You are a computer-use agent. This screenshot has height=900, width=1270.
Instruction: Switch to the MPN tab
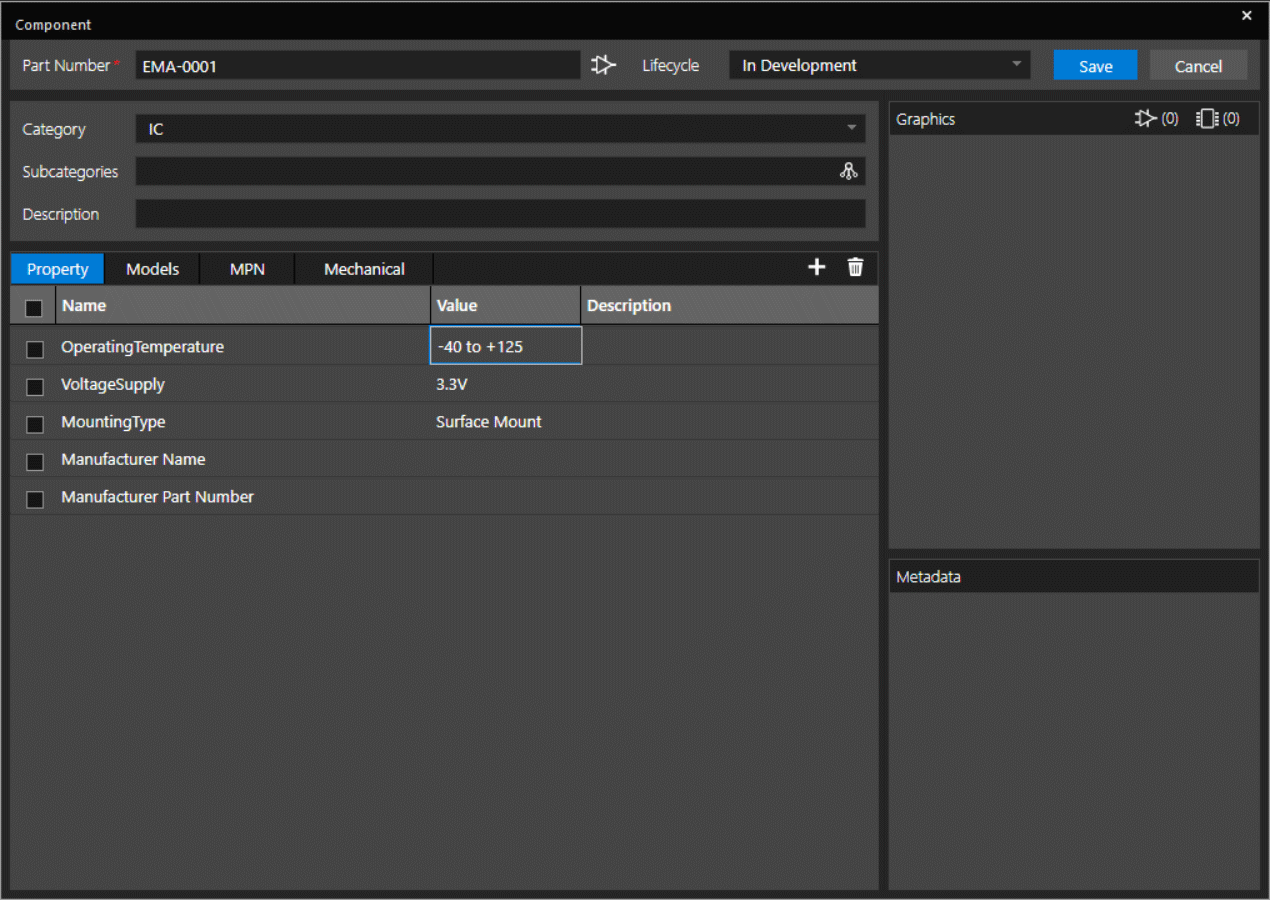246,268
